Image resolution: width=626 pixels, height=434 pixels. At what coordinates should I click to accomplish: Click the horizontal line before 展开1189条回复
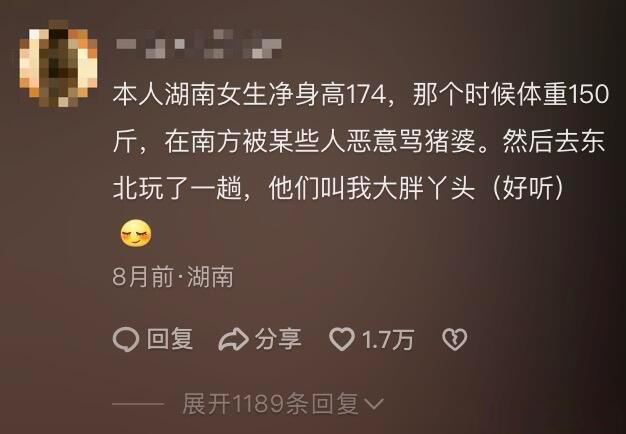138,404
